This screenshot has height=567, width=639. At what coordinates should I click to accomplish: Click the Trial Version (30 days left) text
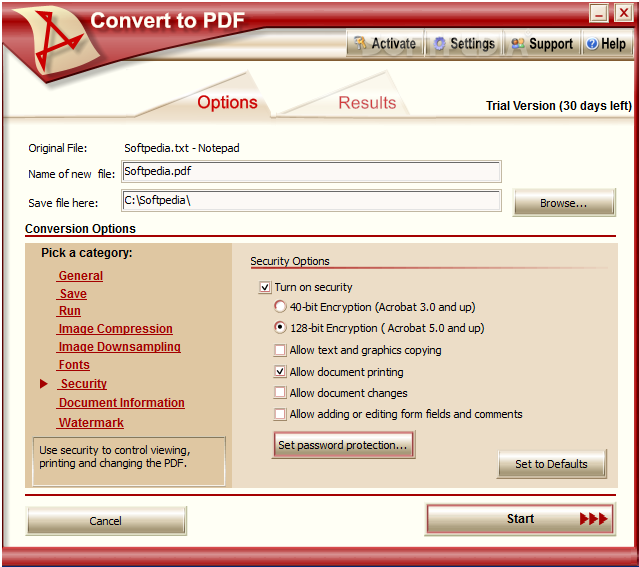pos(558,106)
